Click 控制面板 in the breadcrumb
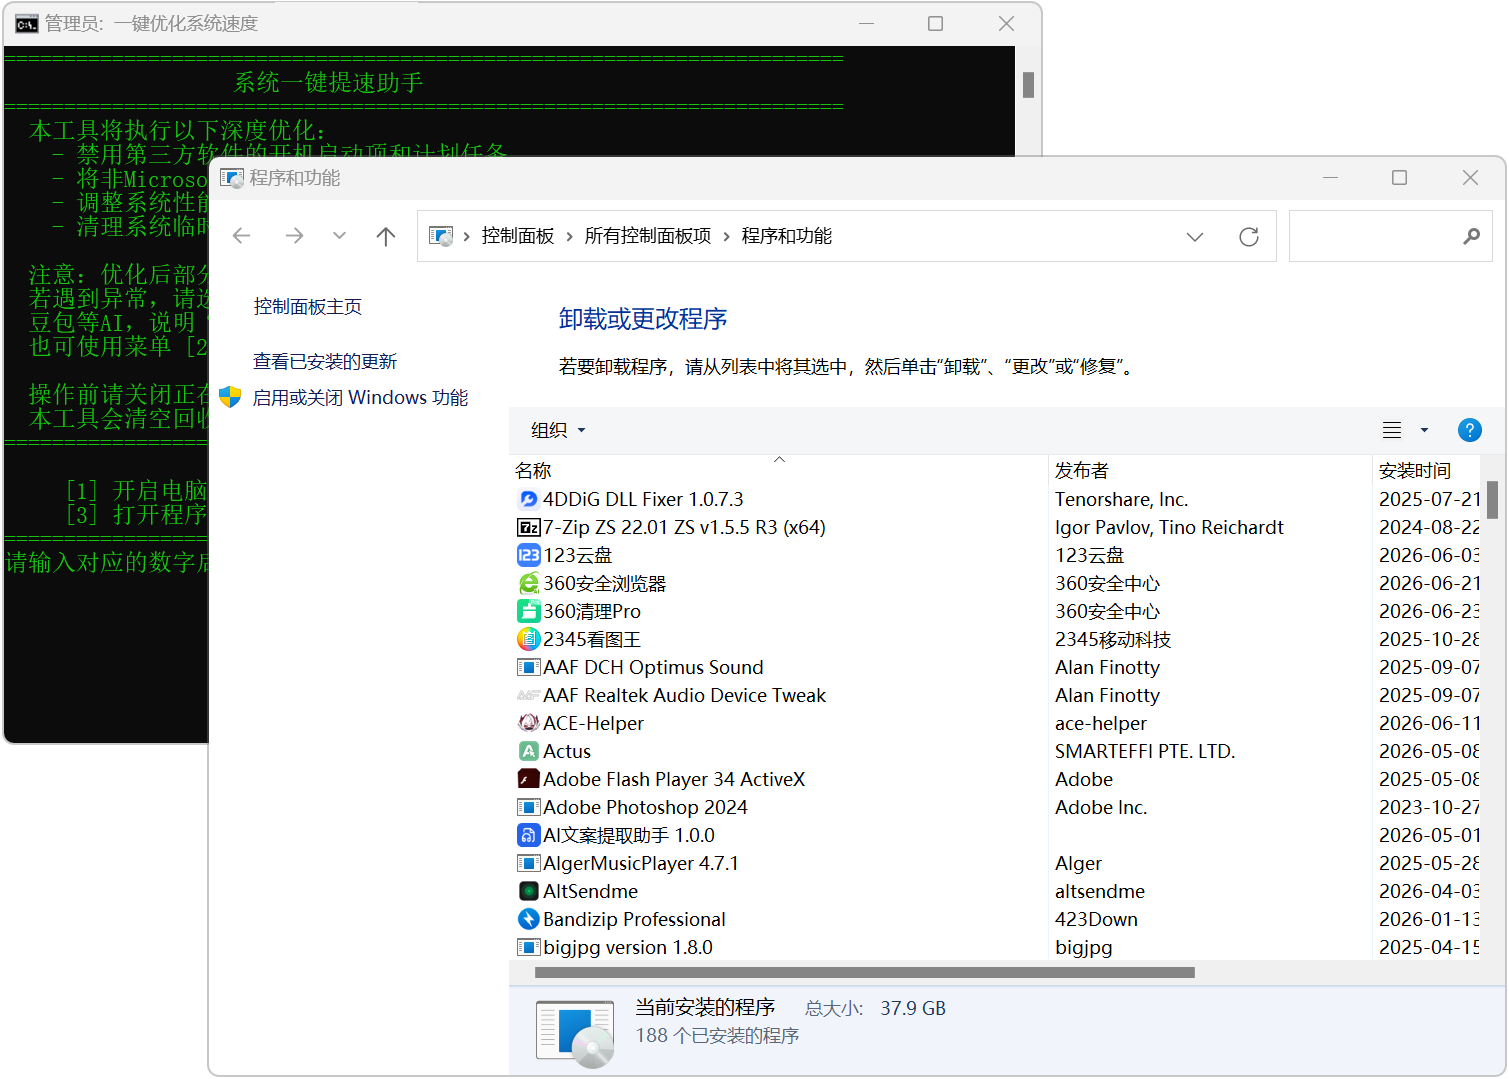The width and height of the screenshot is (1509, 1079). point(518,236)
